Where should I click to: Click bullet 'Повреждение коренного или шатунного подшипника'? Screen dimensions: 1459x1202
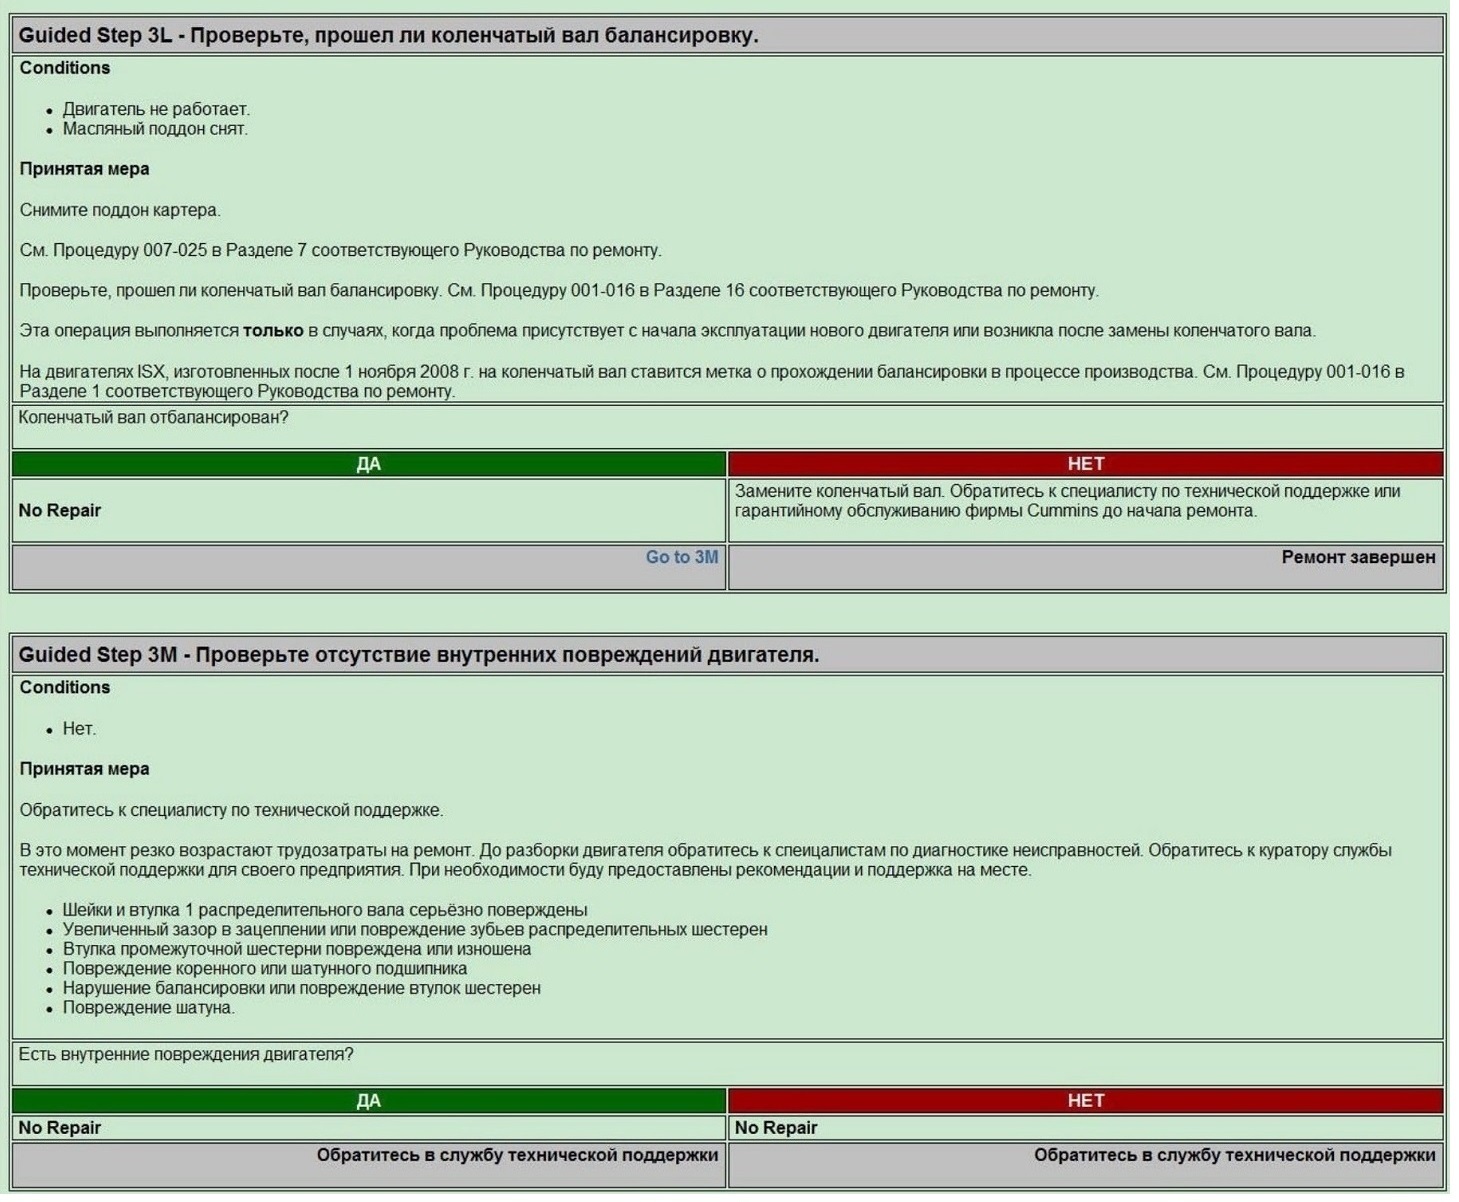click(x=265, y=969)
